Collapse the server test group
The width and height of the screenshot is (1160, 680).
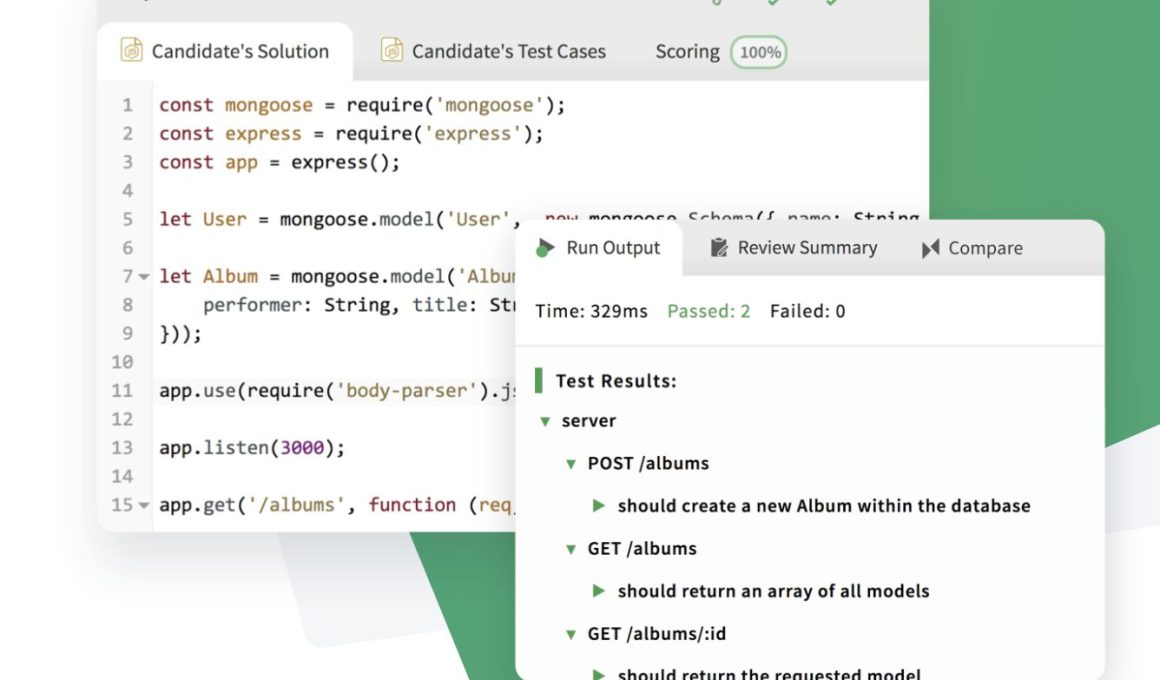[545, 422]
